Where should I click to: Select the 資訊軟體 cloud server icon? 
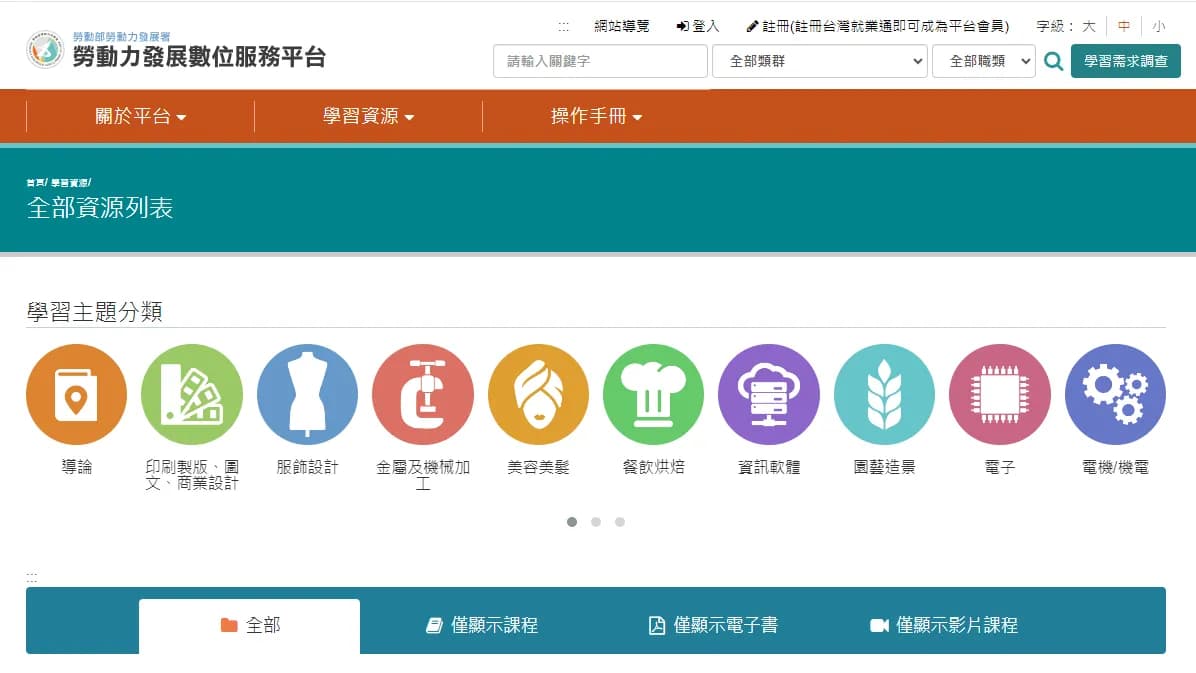pos(768,394)
